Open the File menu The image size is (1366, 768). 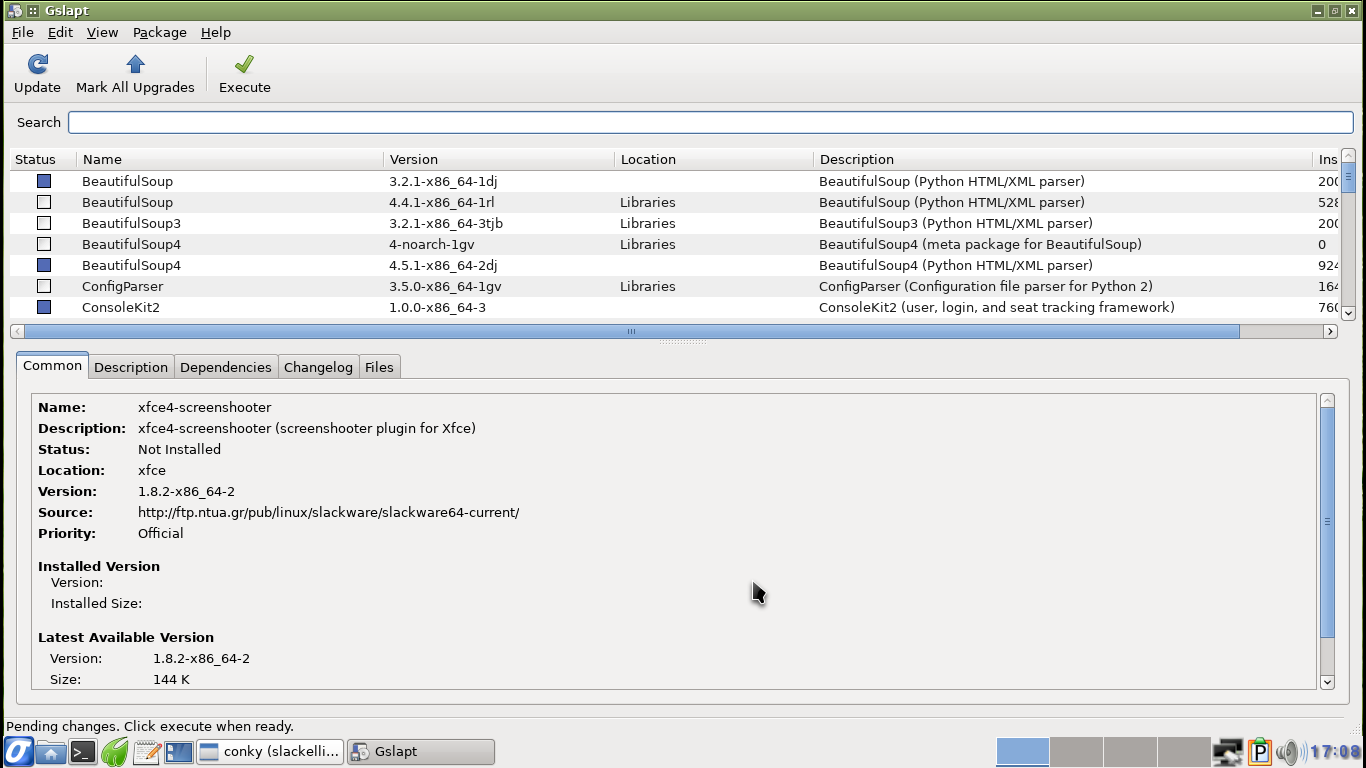point(22,32)
